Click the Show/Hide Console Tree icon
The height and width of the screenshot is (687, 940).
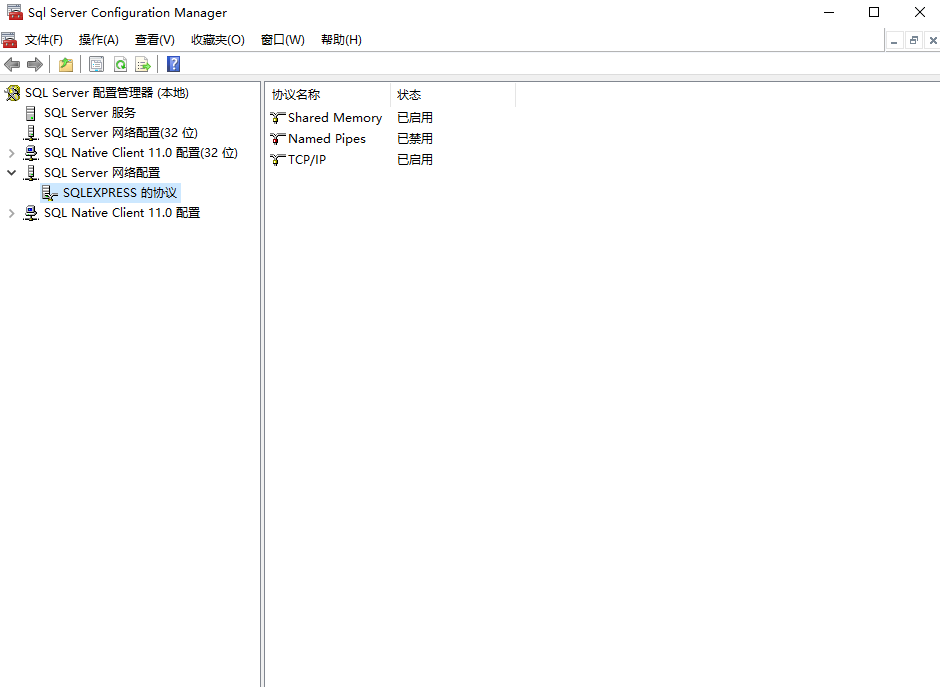click(96, 64)
